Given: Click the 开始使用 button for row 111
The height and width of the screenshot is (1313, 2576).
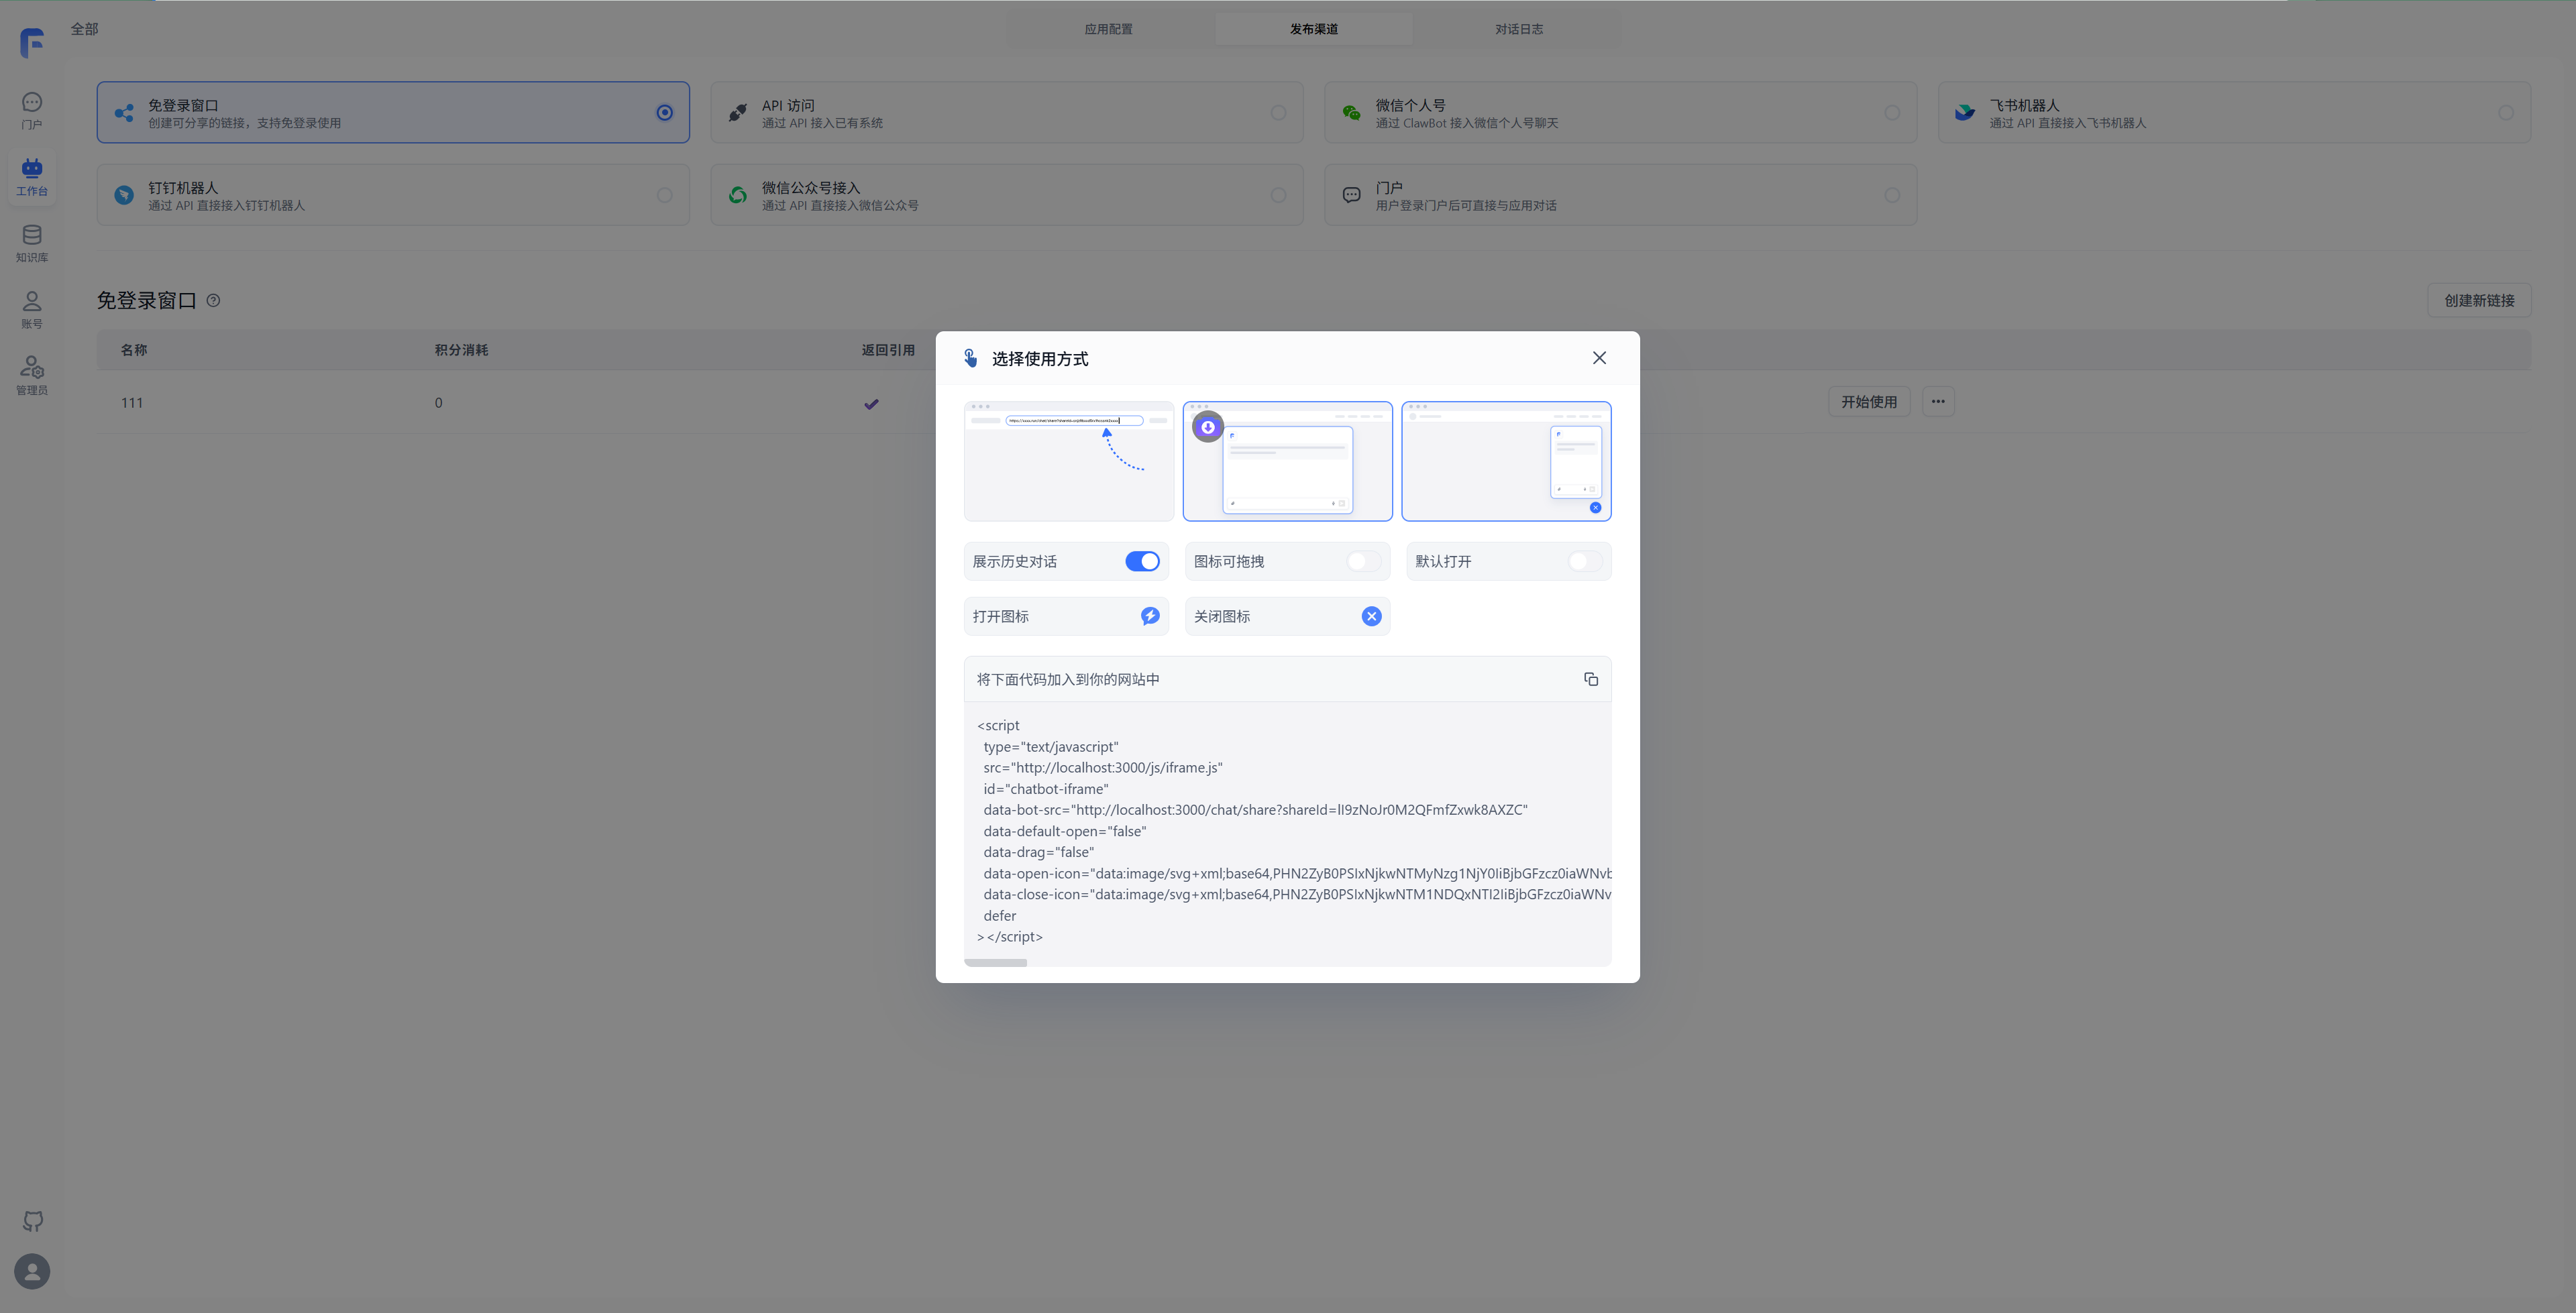Looking at the screenshot, I should coord(1869,402).
